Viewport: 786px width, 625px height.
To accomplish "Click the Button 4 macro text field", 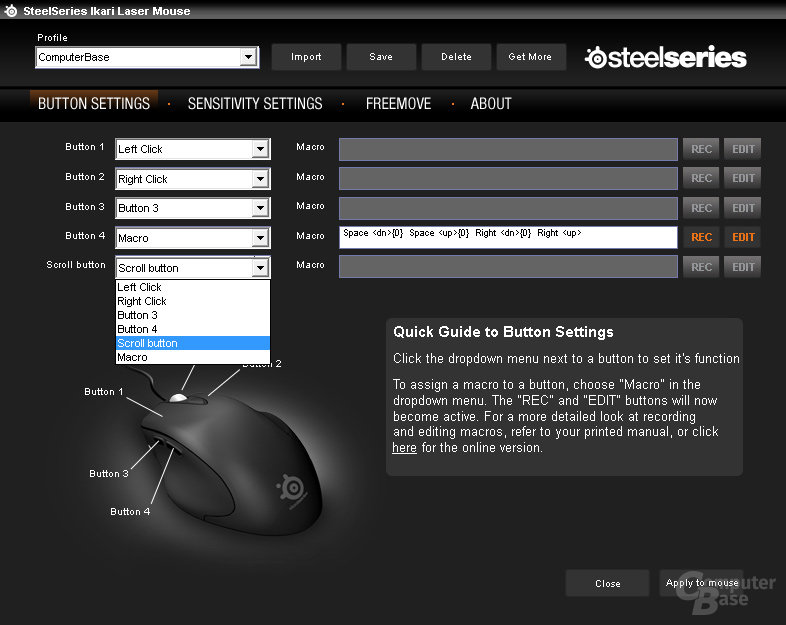I will [x=508, y=237].
